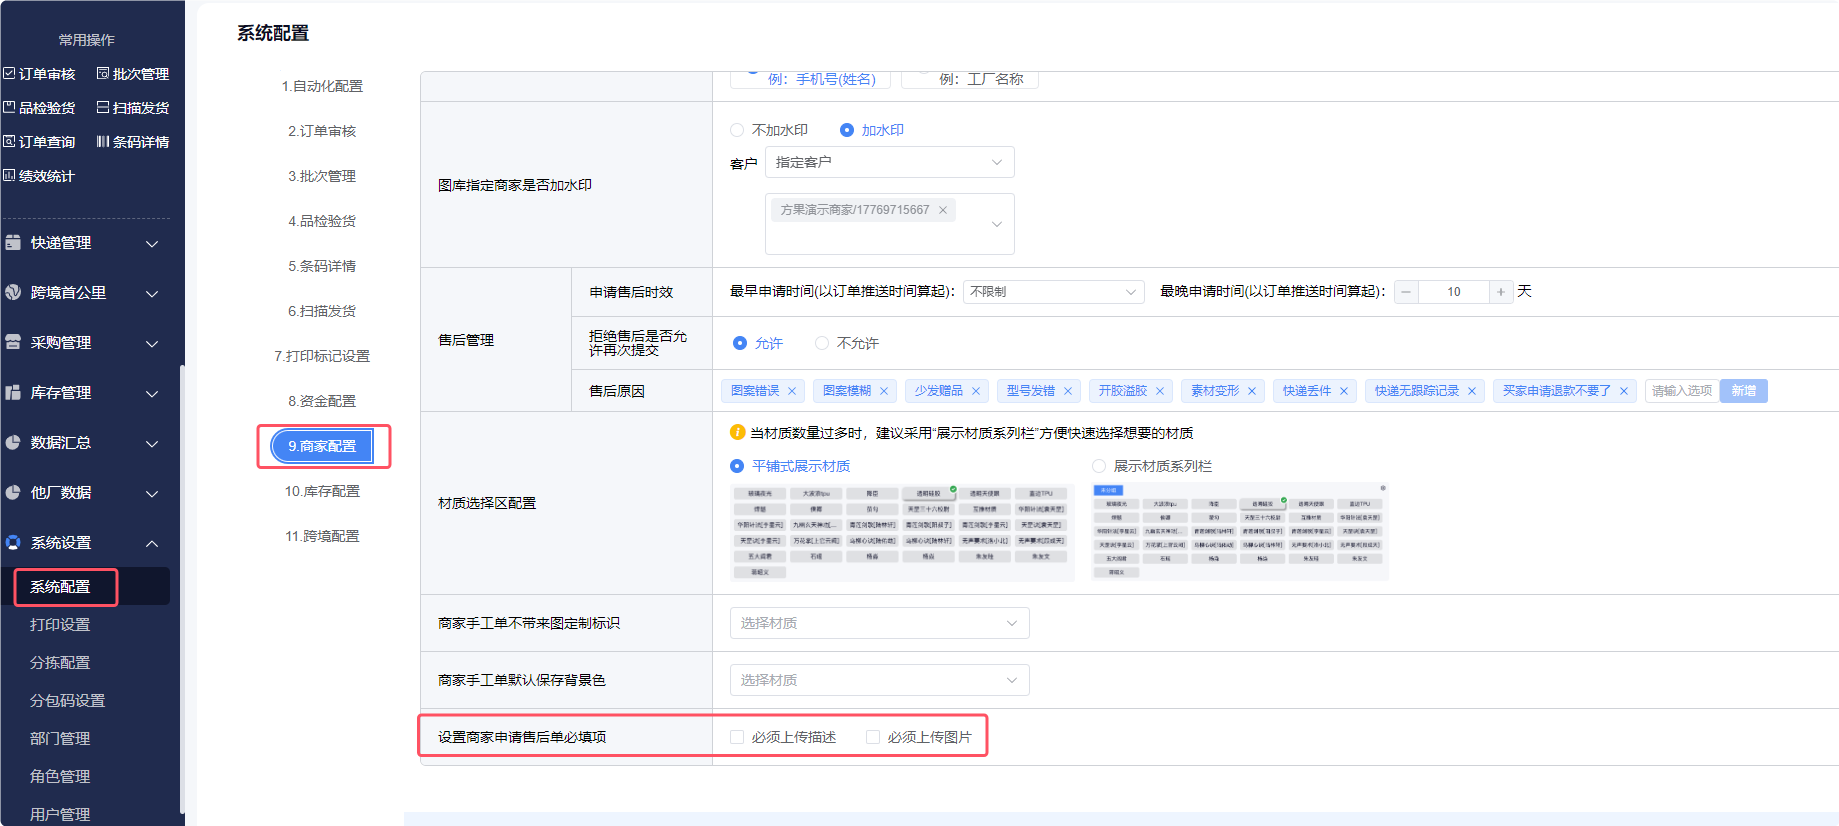
Task: Open 最早申请时间 不限制 dropdown
Action: click(1053, 292)
